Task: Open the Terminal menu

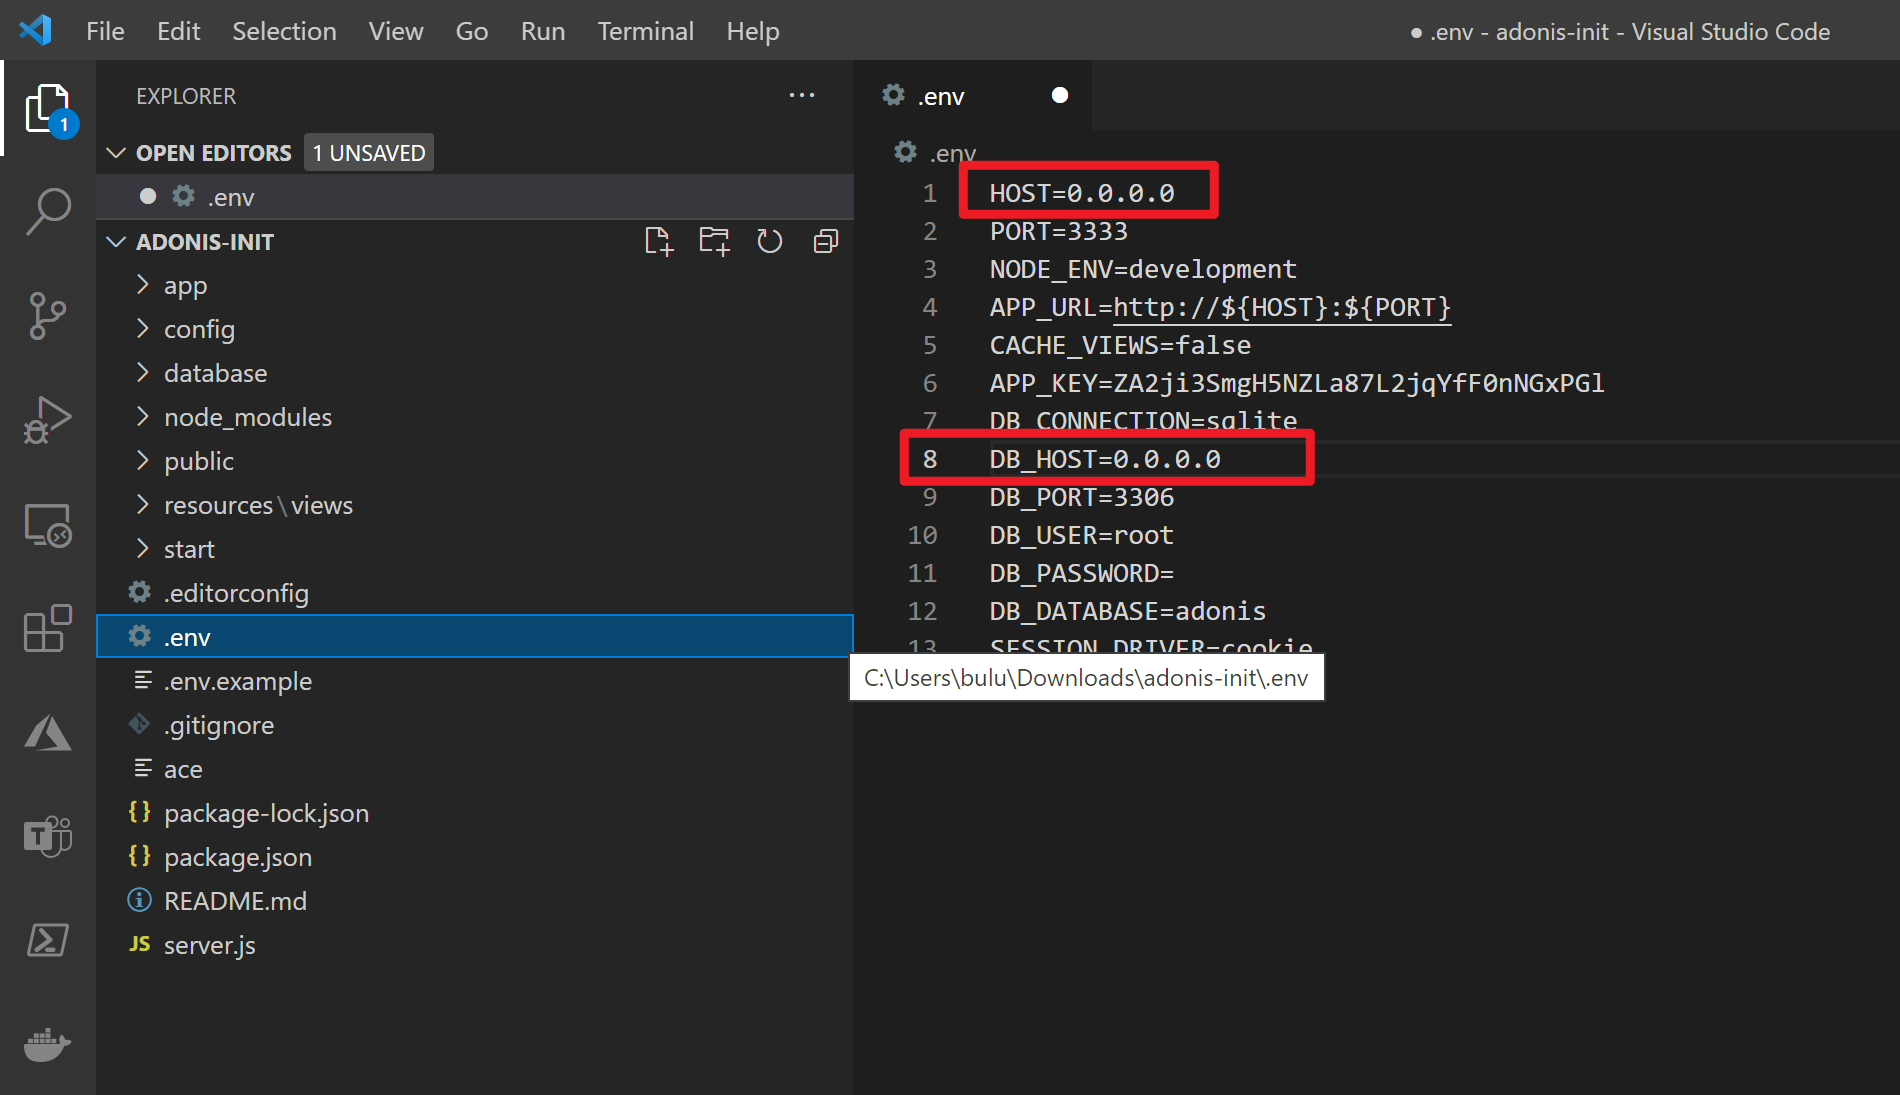Action: point(645,31)
